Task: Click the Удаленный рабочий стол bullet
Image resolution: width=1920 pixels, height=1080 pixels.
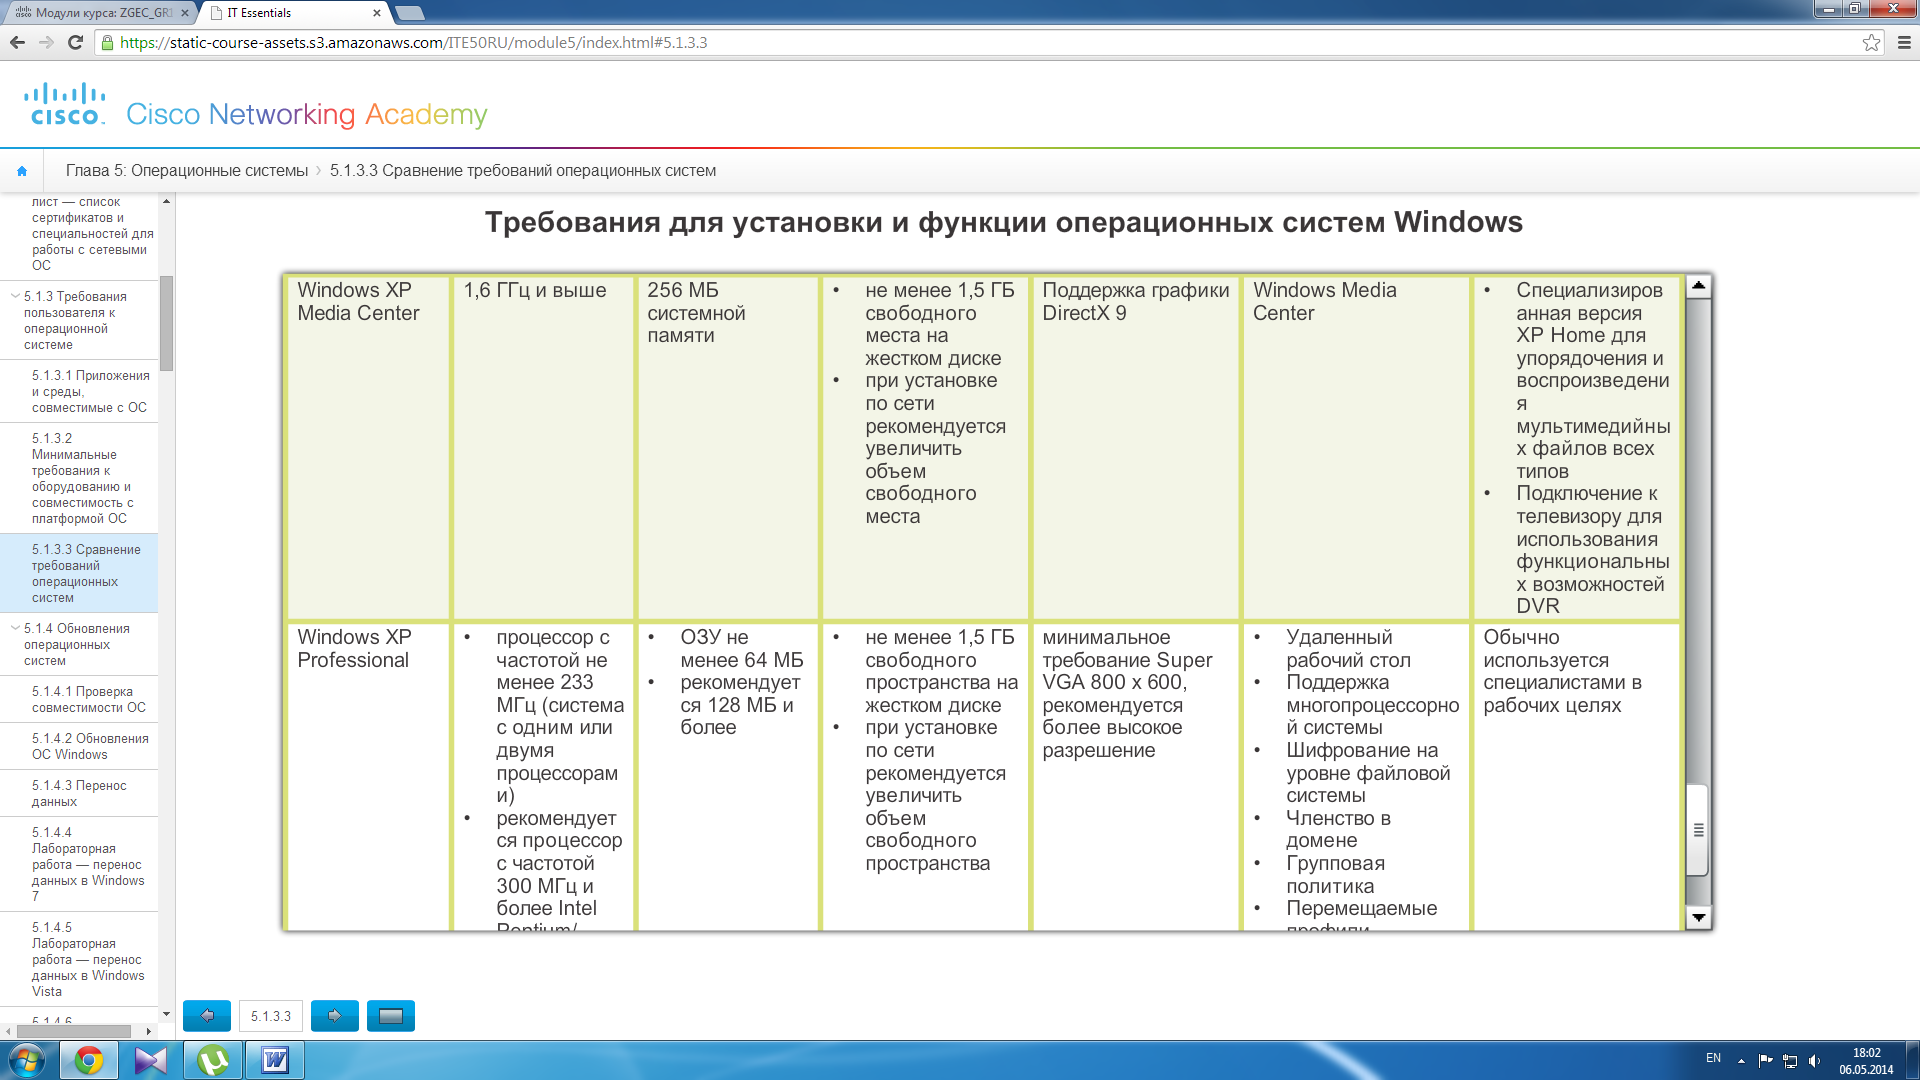Action: tap(1348, 648)
